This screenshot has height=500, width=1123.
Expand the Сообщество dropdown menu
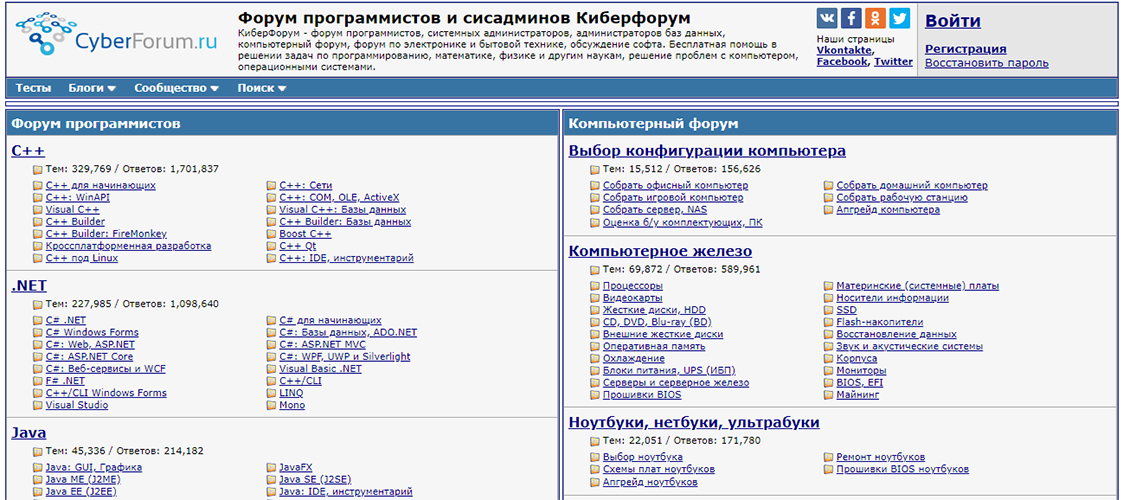point(176,88)
